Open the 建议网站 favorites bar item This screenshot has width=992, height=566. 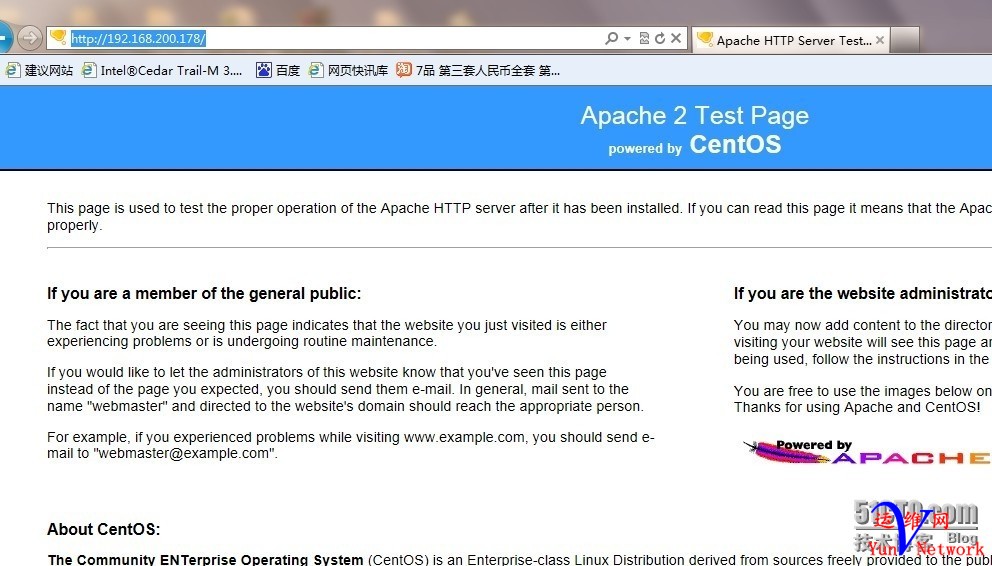click(x=39, y=70)
